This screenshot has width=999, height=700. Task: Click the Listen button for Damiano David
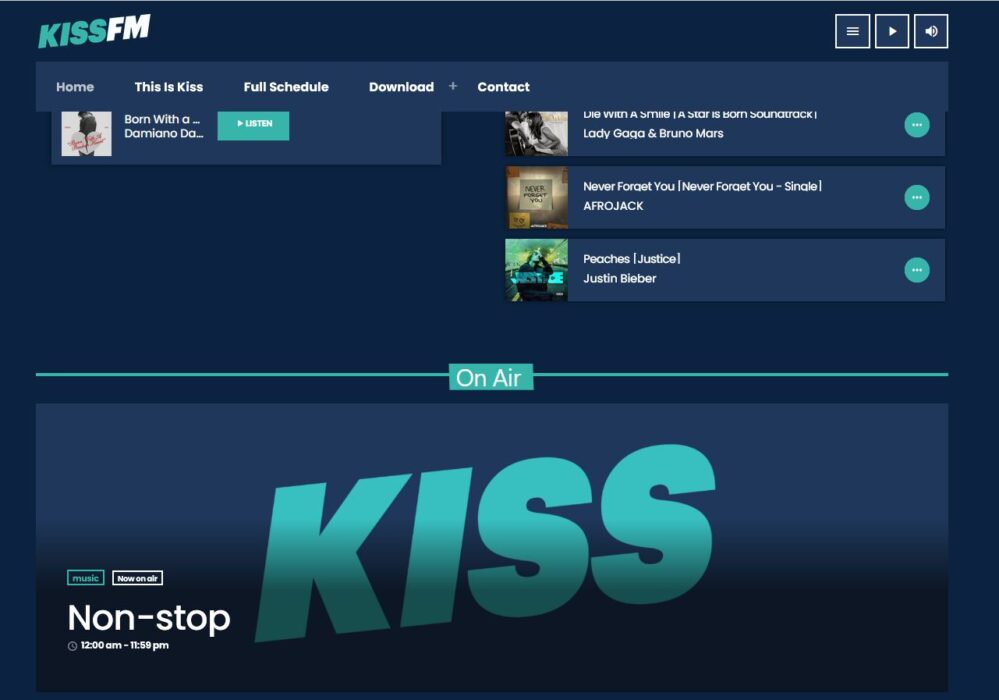point(254,125)
